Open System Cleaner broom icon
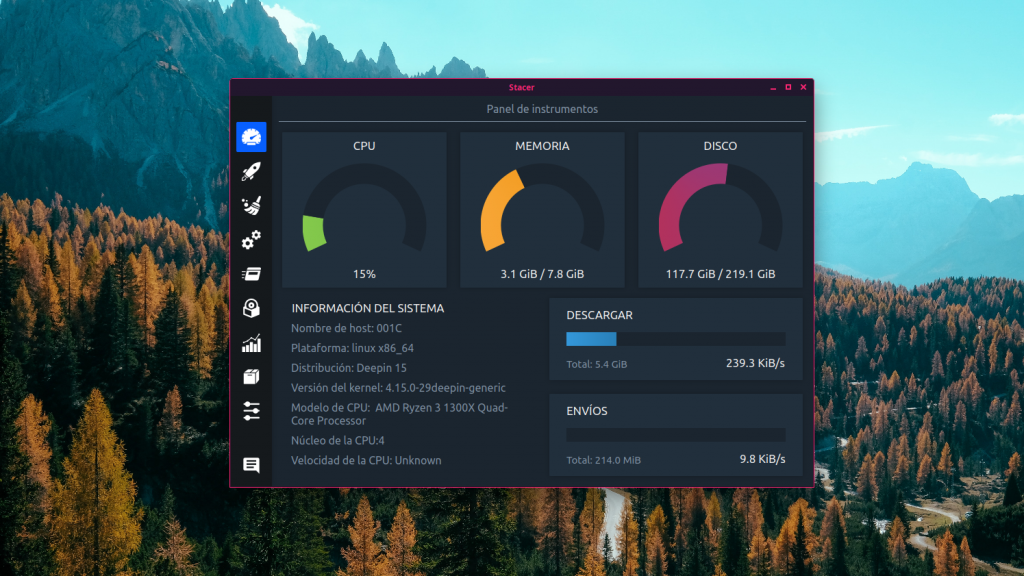Viewport: 1024px width, 576px height. coord(251,206)
